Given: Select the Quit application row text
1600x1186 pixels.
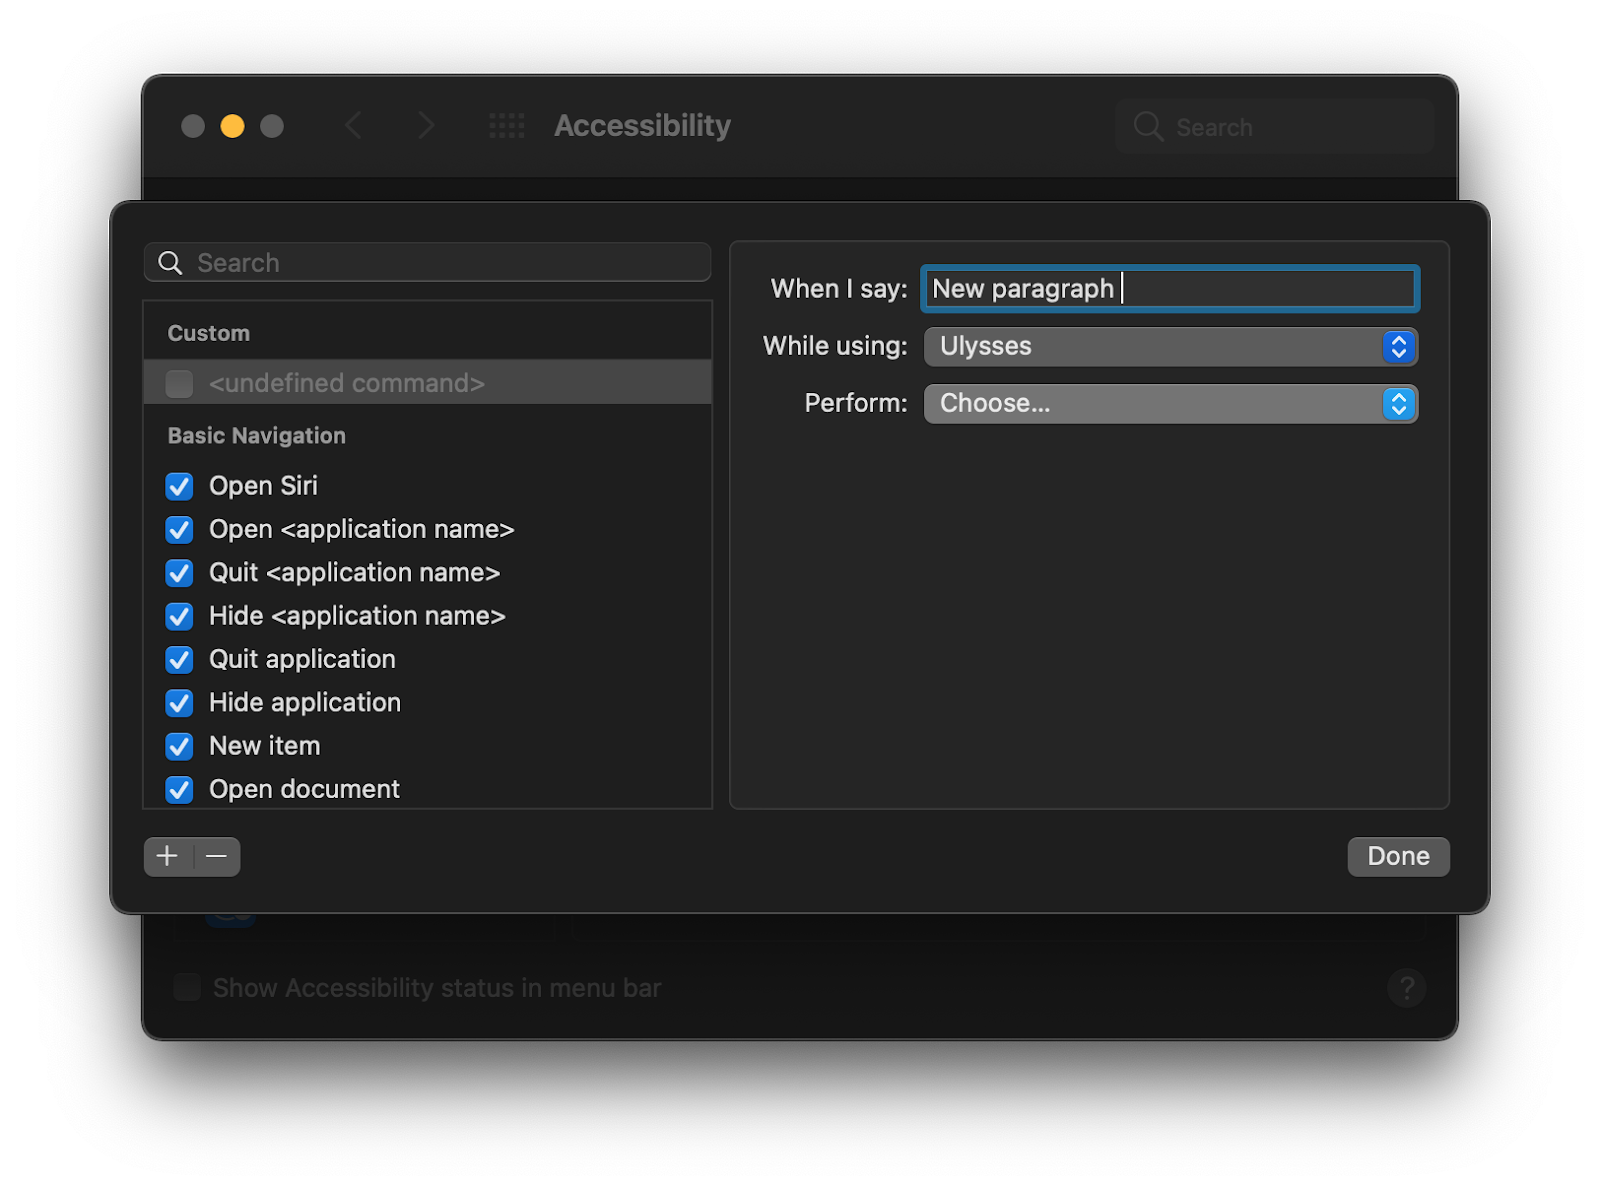Looking at the screenshot, I should [302, 660].
